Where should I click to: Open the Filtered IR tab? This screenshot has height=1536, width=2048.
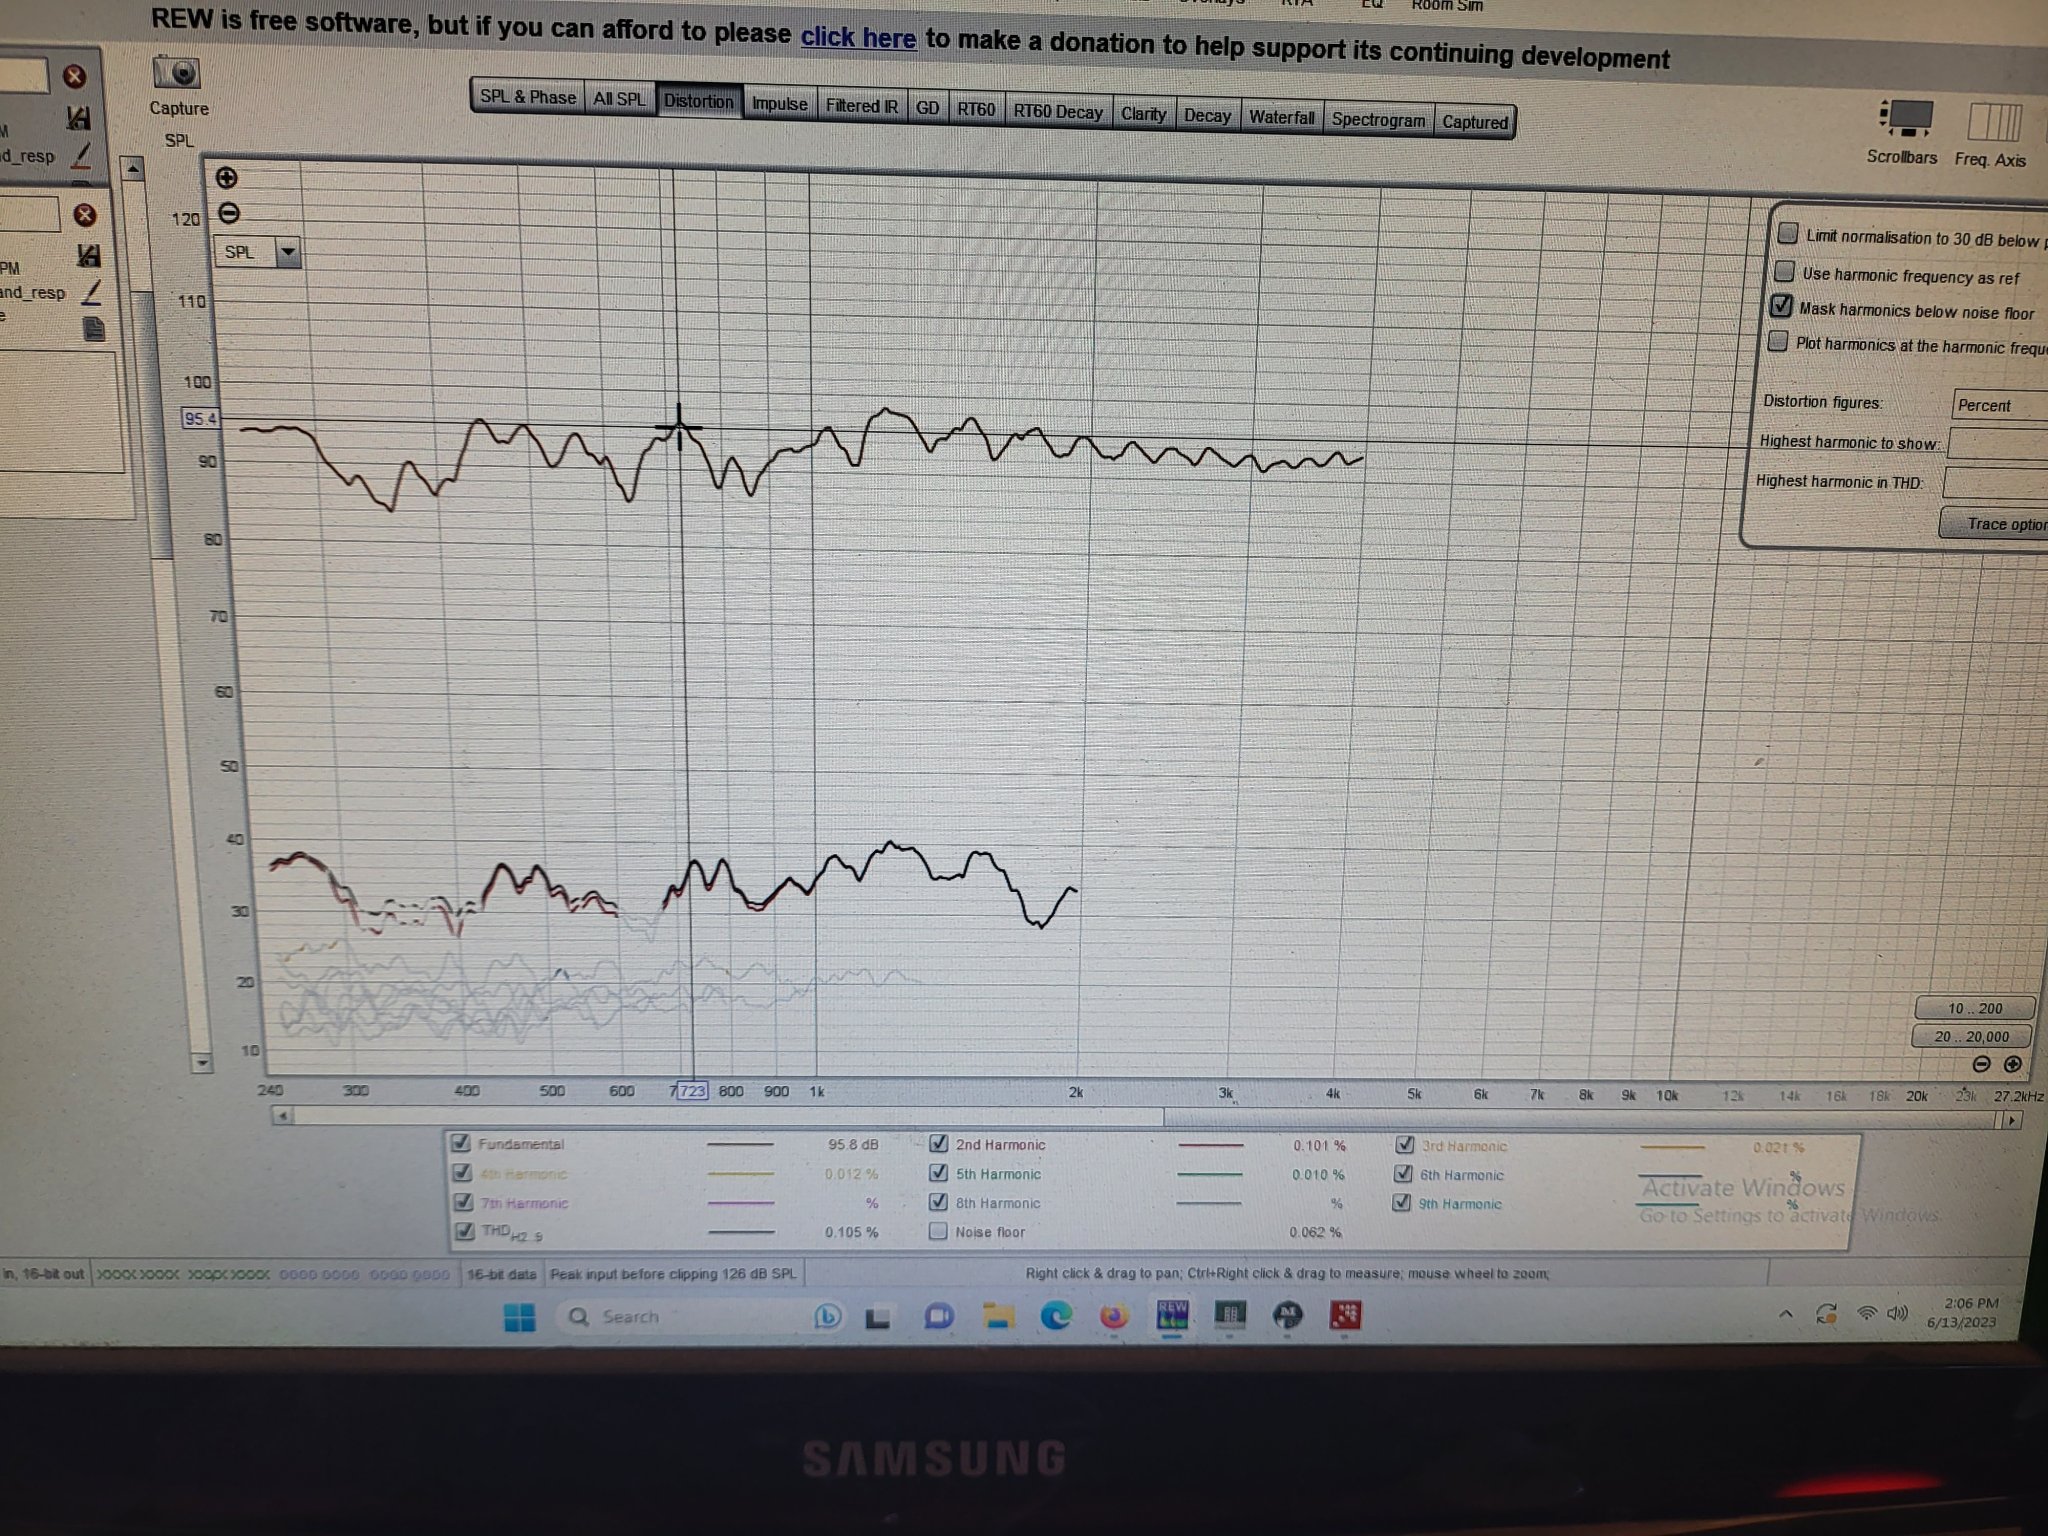click(x=861, y=105)
